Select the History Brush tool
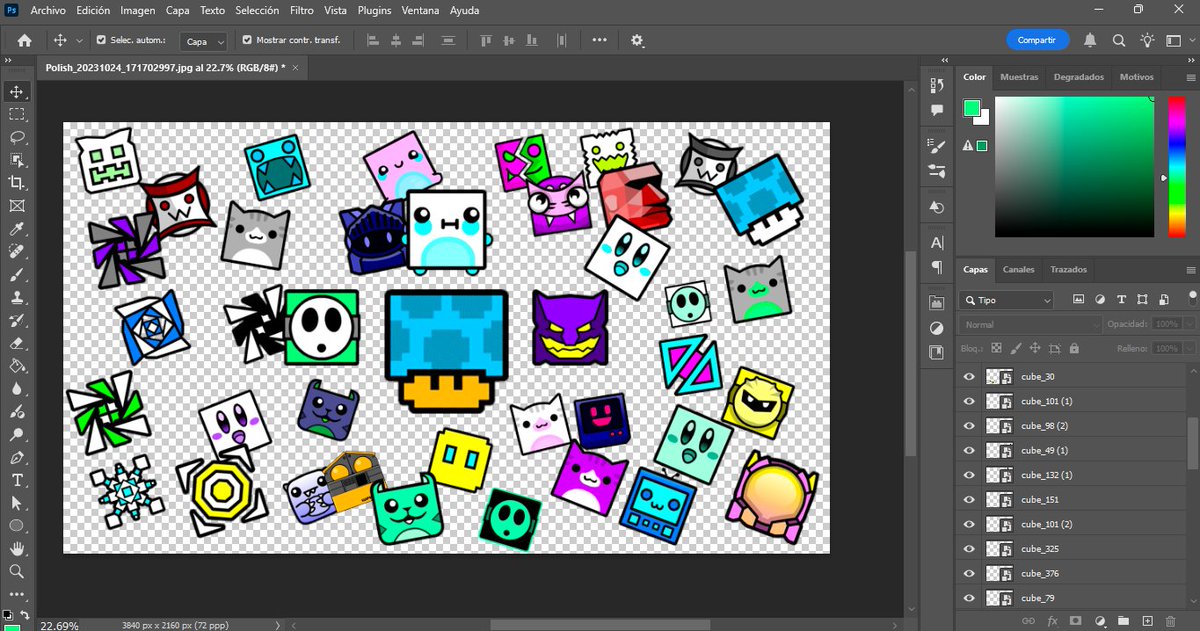This screenshot has width=1200, height=631. coord(16,320)
